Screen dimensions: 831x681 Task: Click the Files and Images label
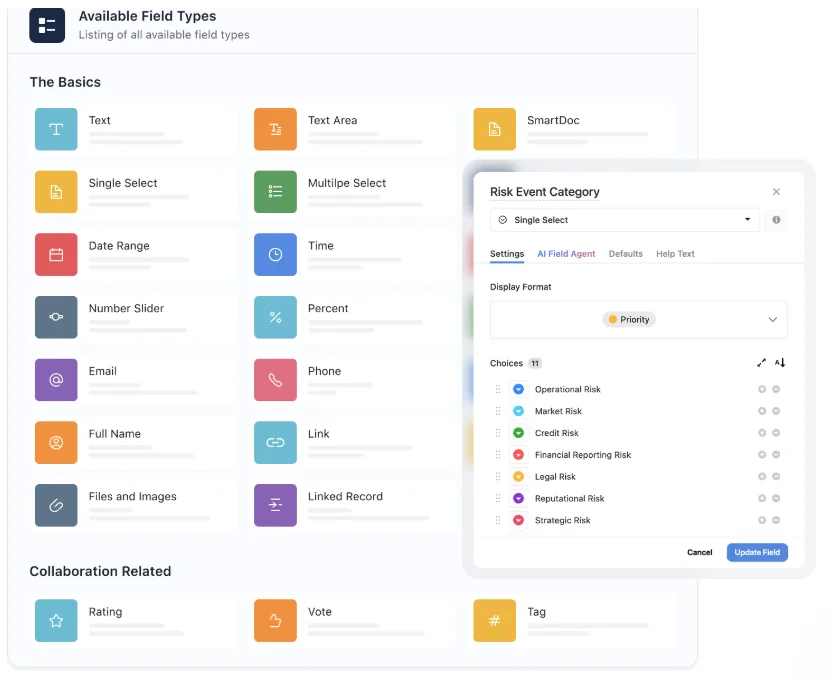132,497
